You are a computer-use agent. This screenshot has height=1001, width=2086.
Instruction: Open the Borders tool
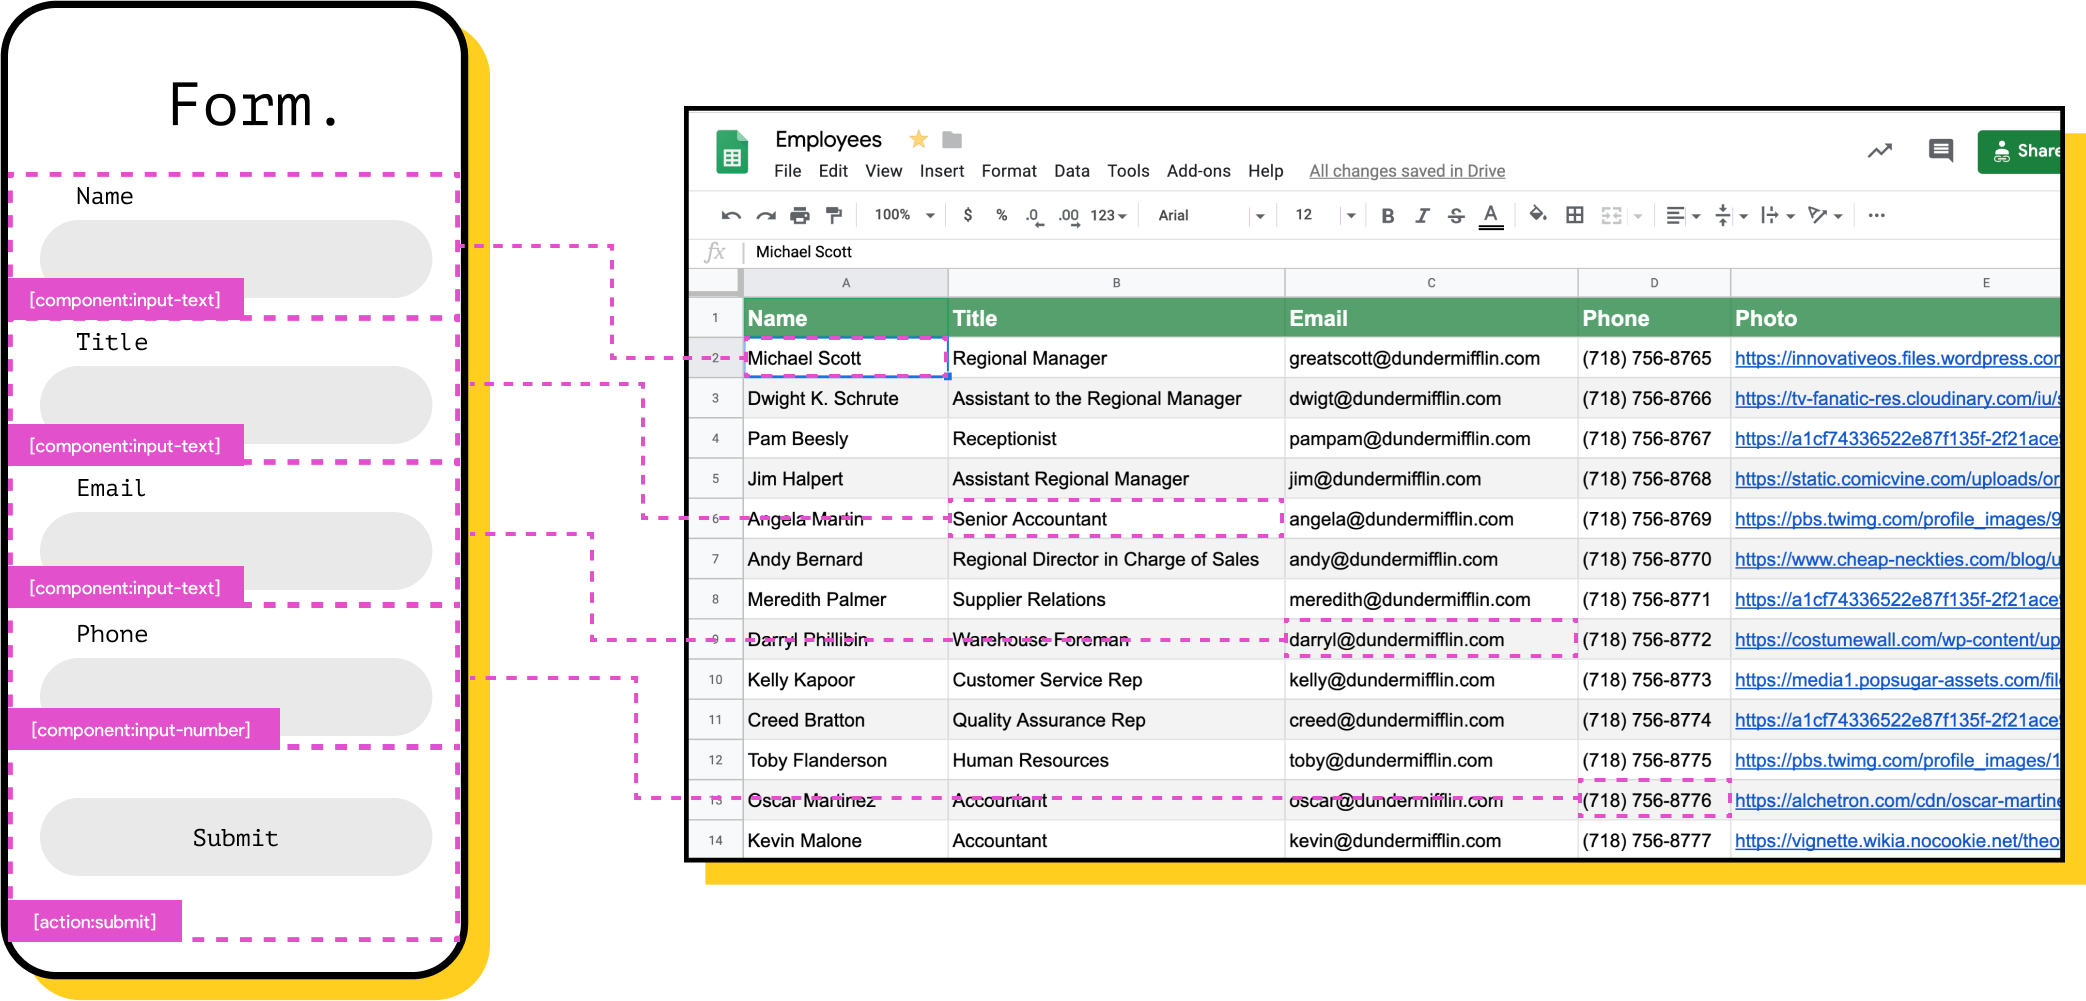pyautogui.click(x=1575, y=215)
